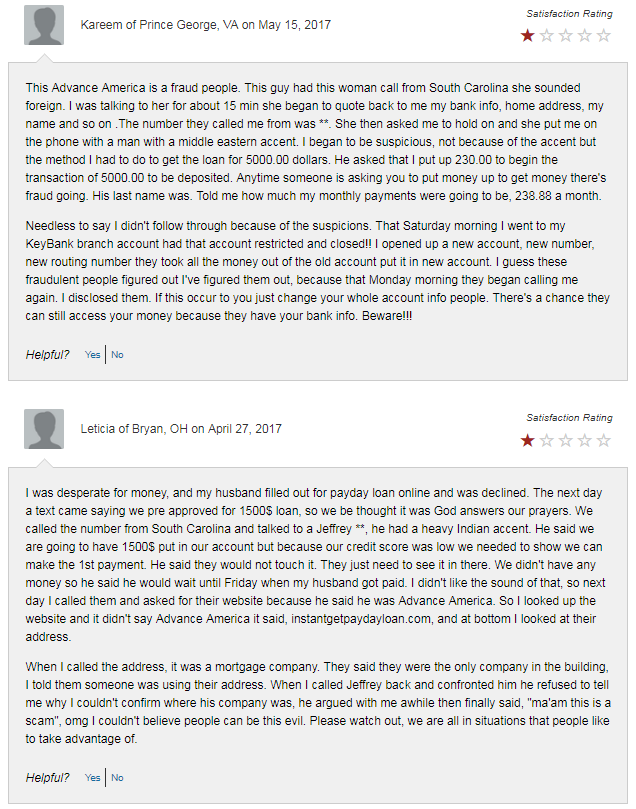This screenshot has height=809, width=636.
Task: Click the fifth star in Kareem's rating
Action: (x=604, y=36)
